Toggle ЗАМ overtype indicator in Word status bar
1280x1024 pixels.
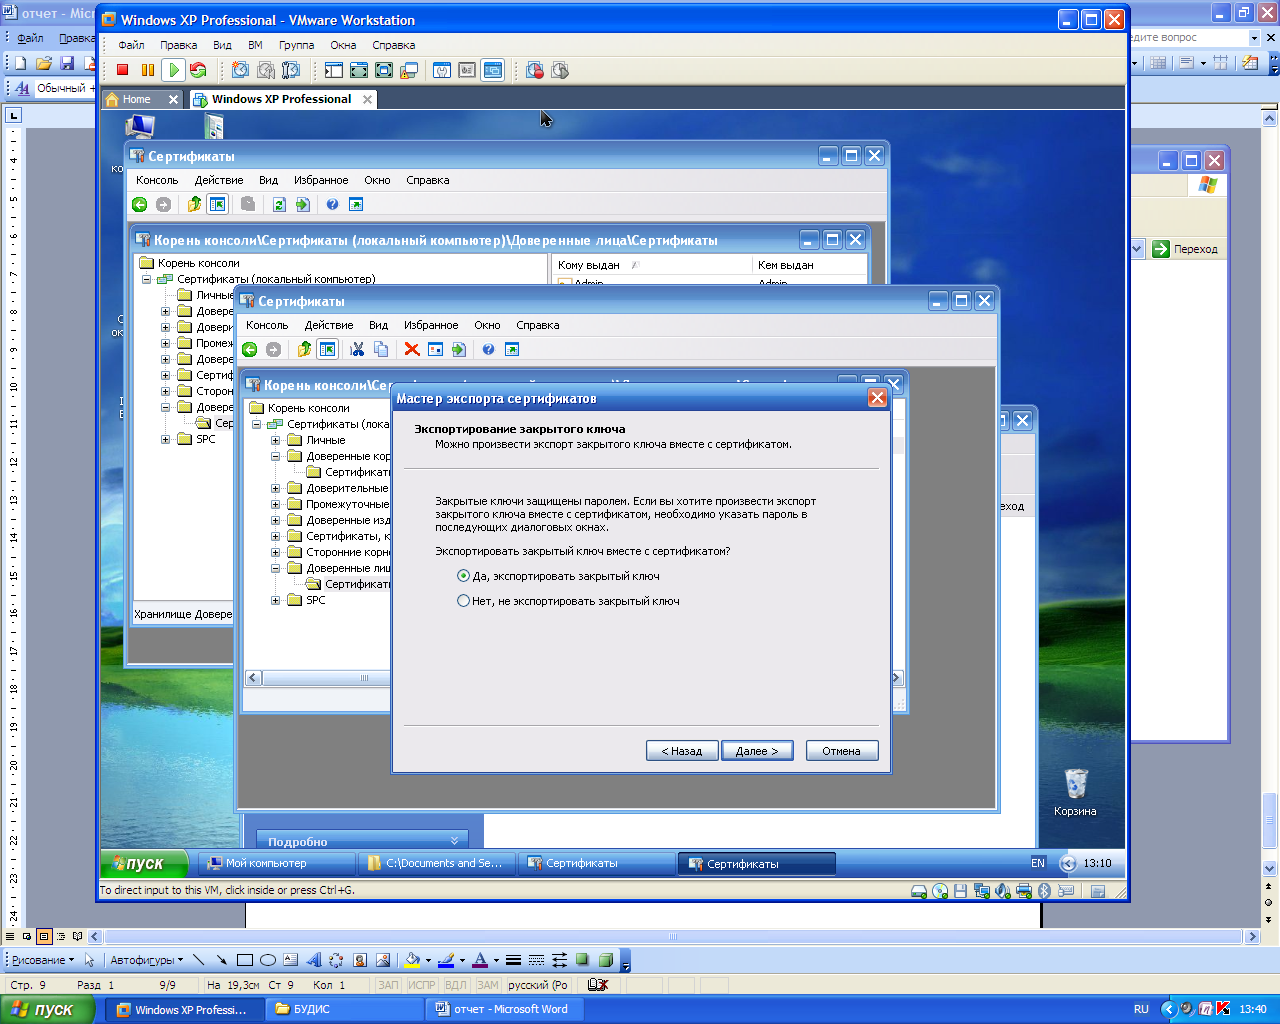[487, 985]
